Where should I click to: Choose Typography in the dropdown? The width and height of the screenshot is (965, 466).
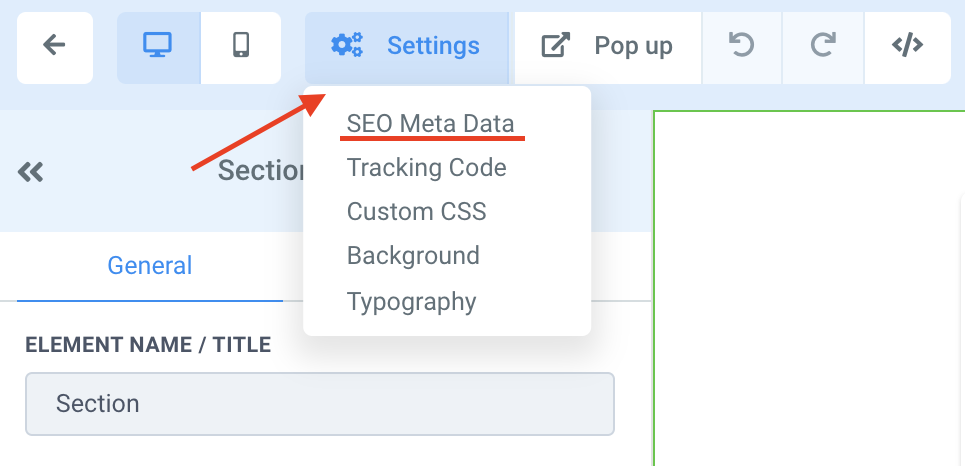(412, 302)
